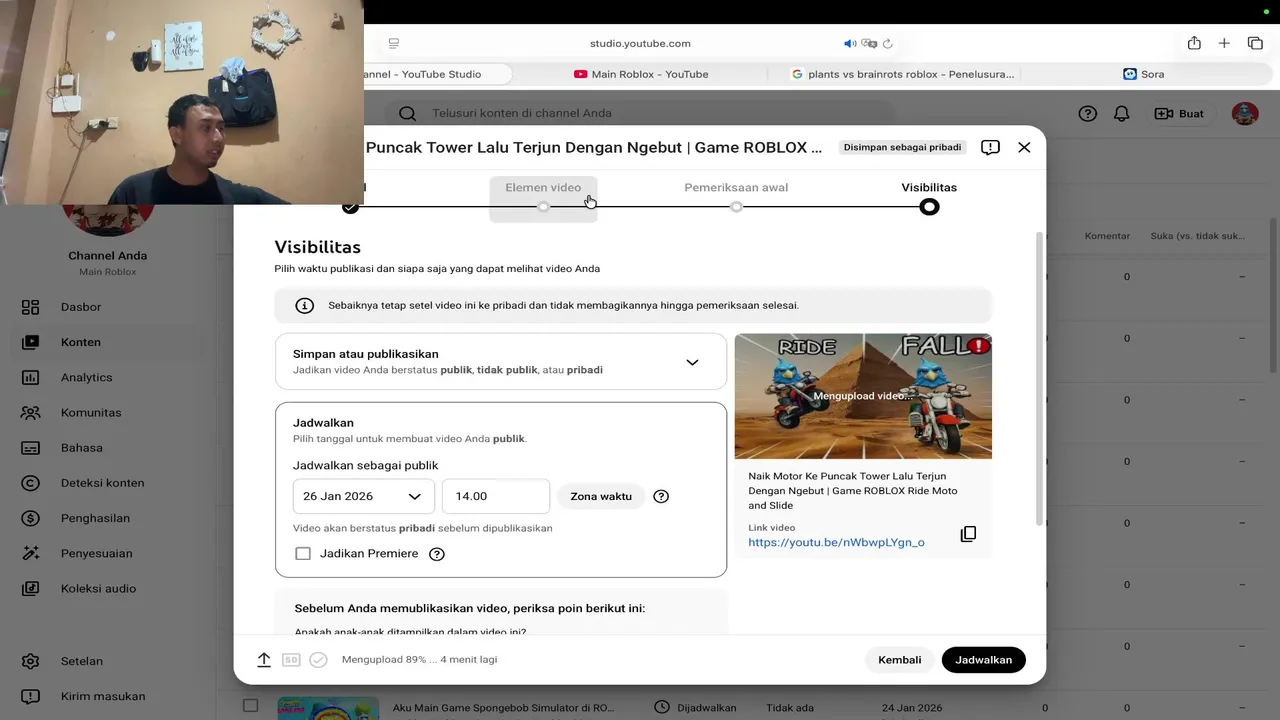Open the 26 Jan 2026 date dropdown

pyautogui.click(x=364, y=496)
